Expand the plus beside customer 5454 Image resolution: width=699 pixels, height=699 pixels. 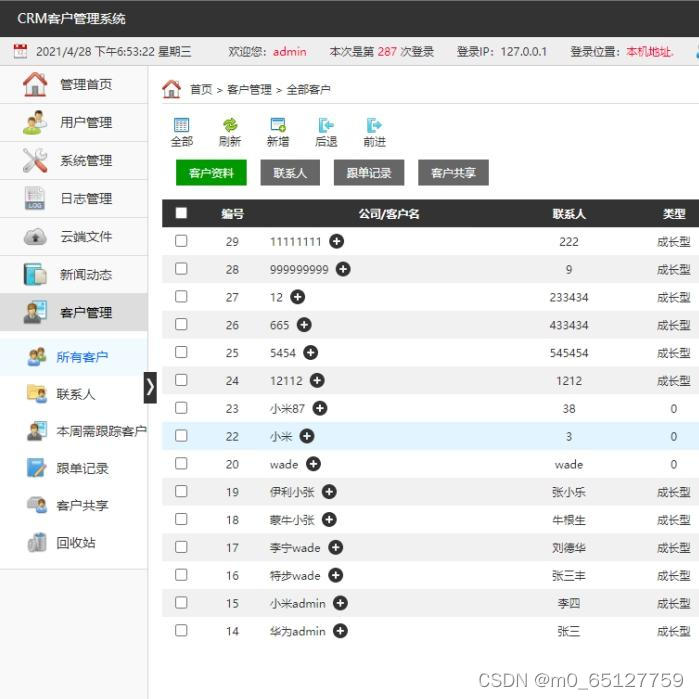click(311, 353)
